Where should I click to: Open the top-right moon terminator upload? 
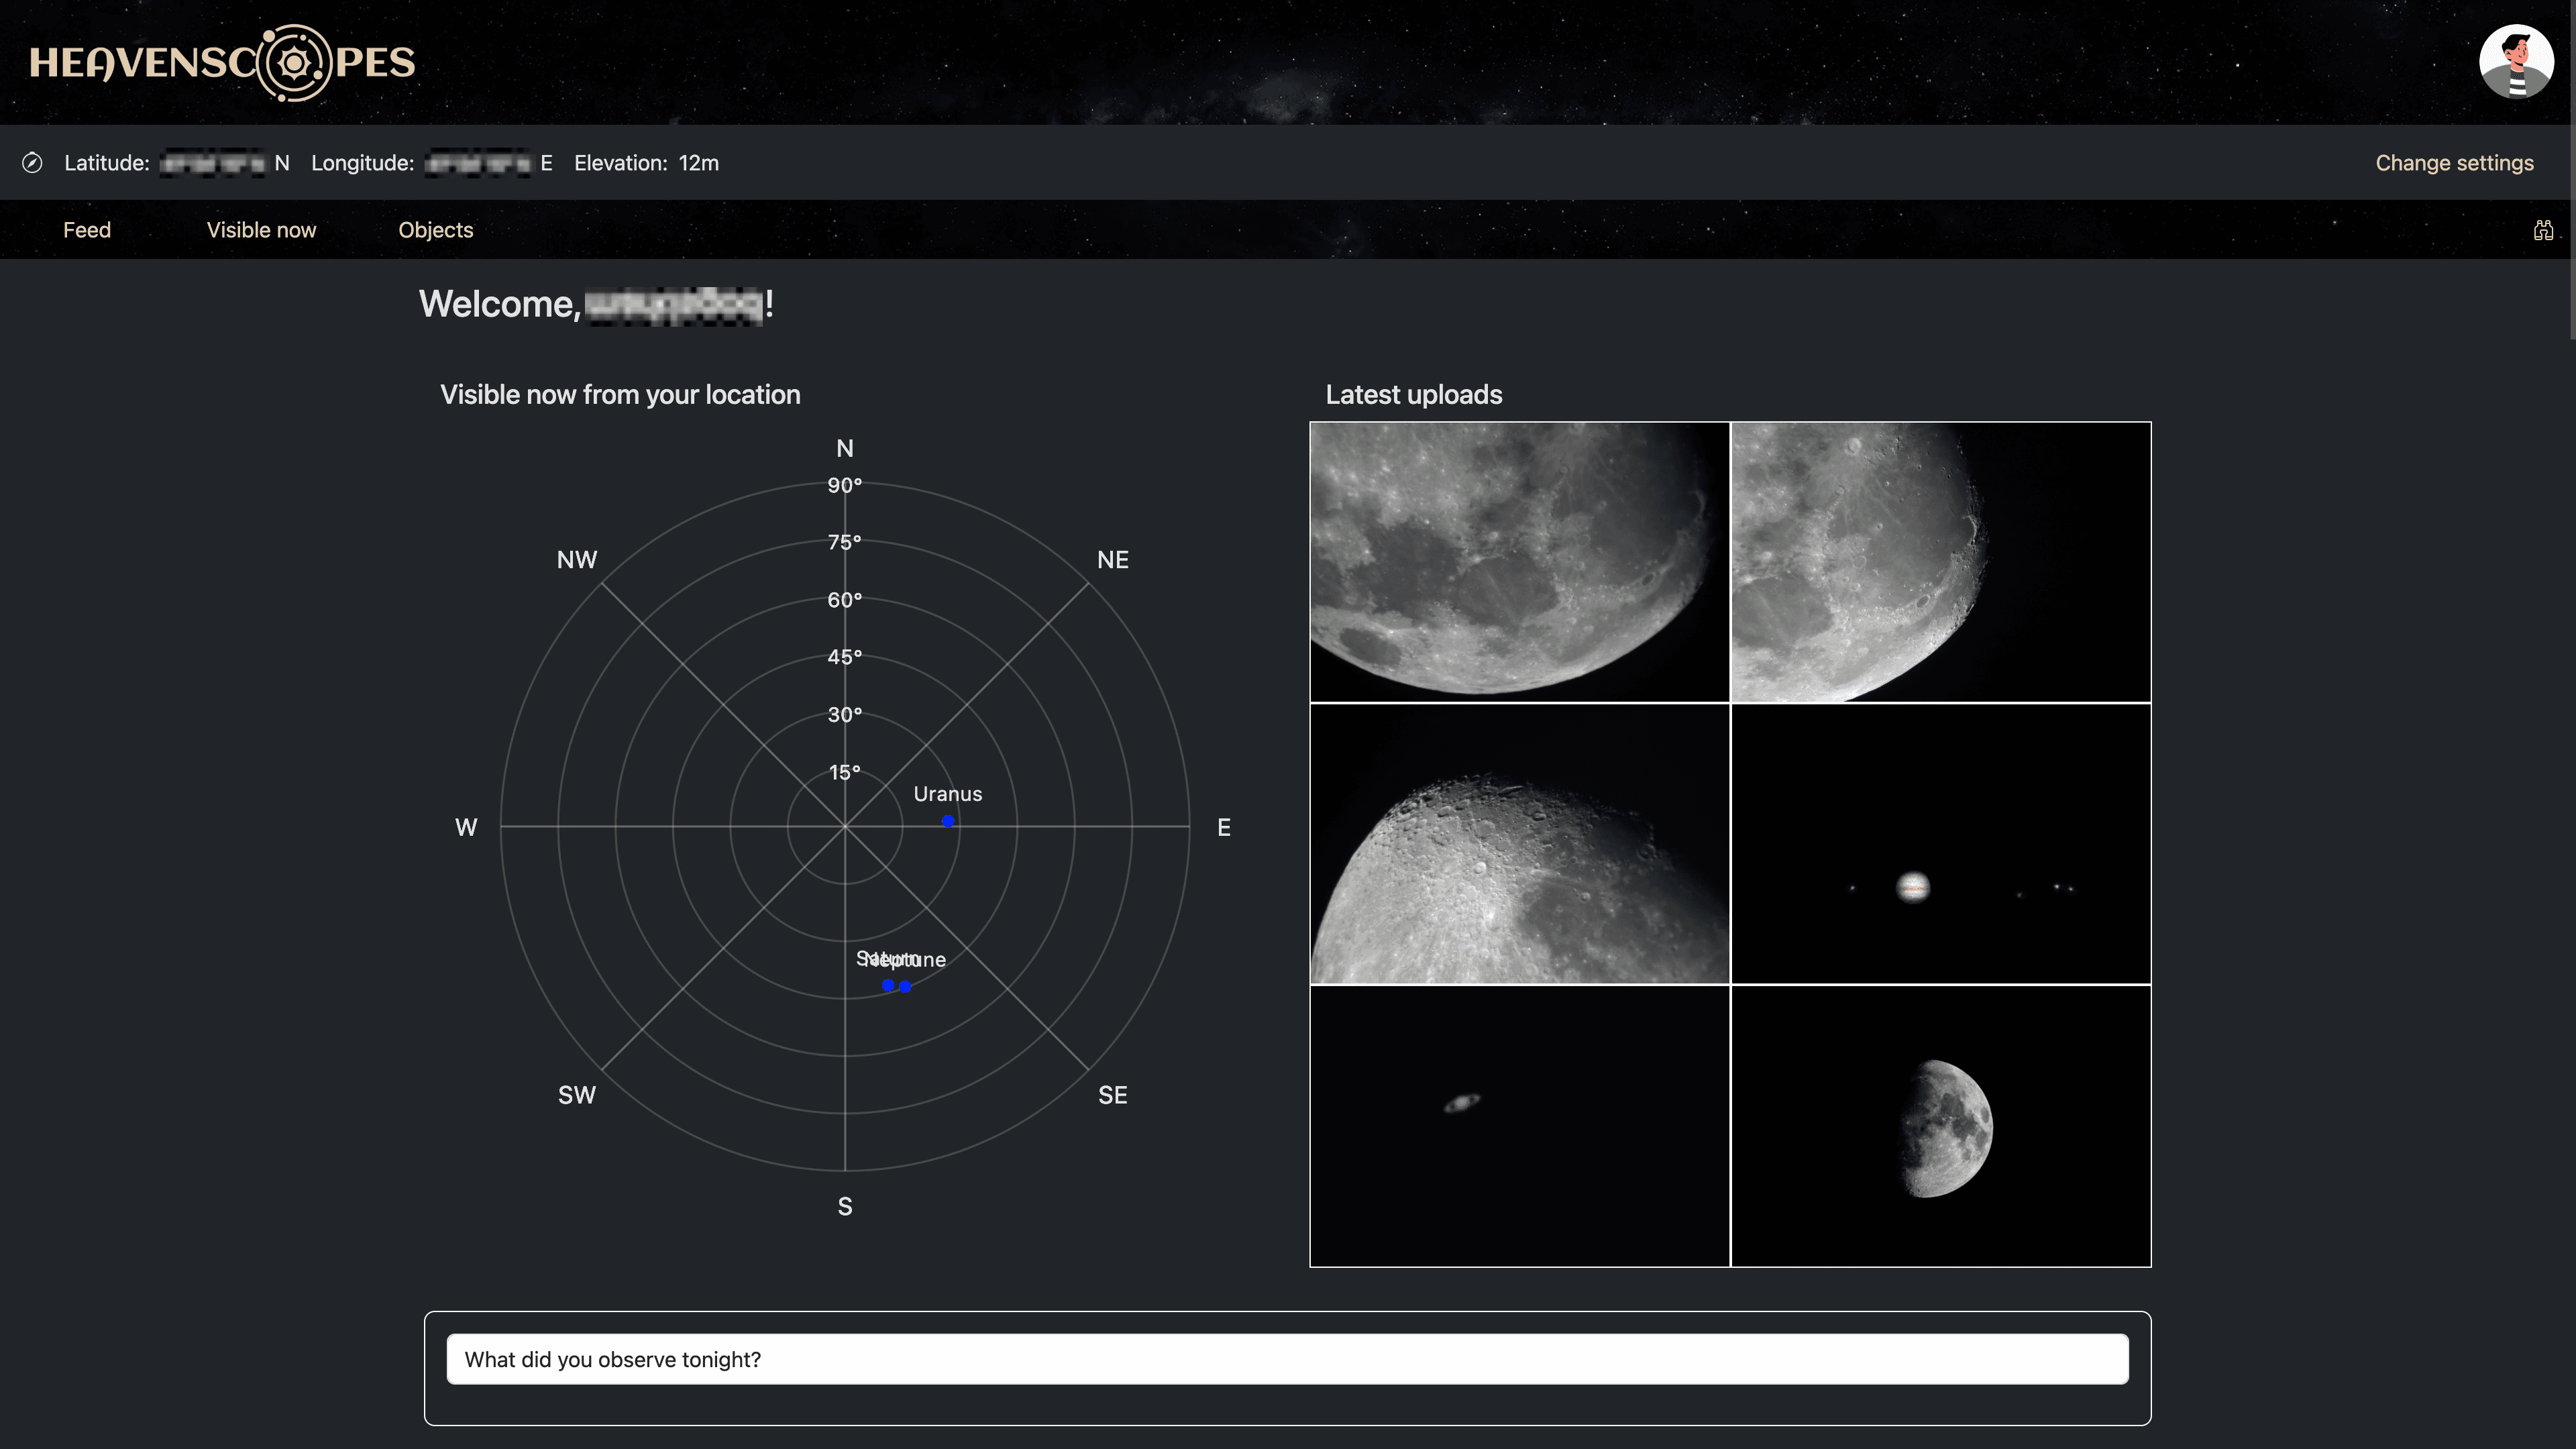1940,562
